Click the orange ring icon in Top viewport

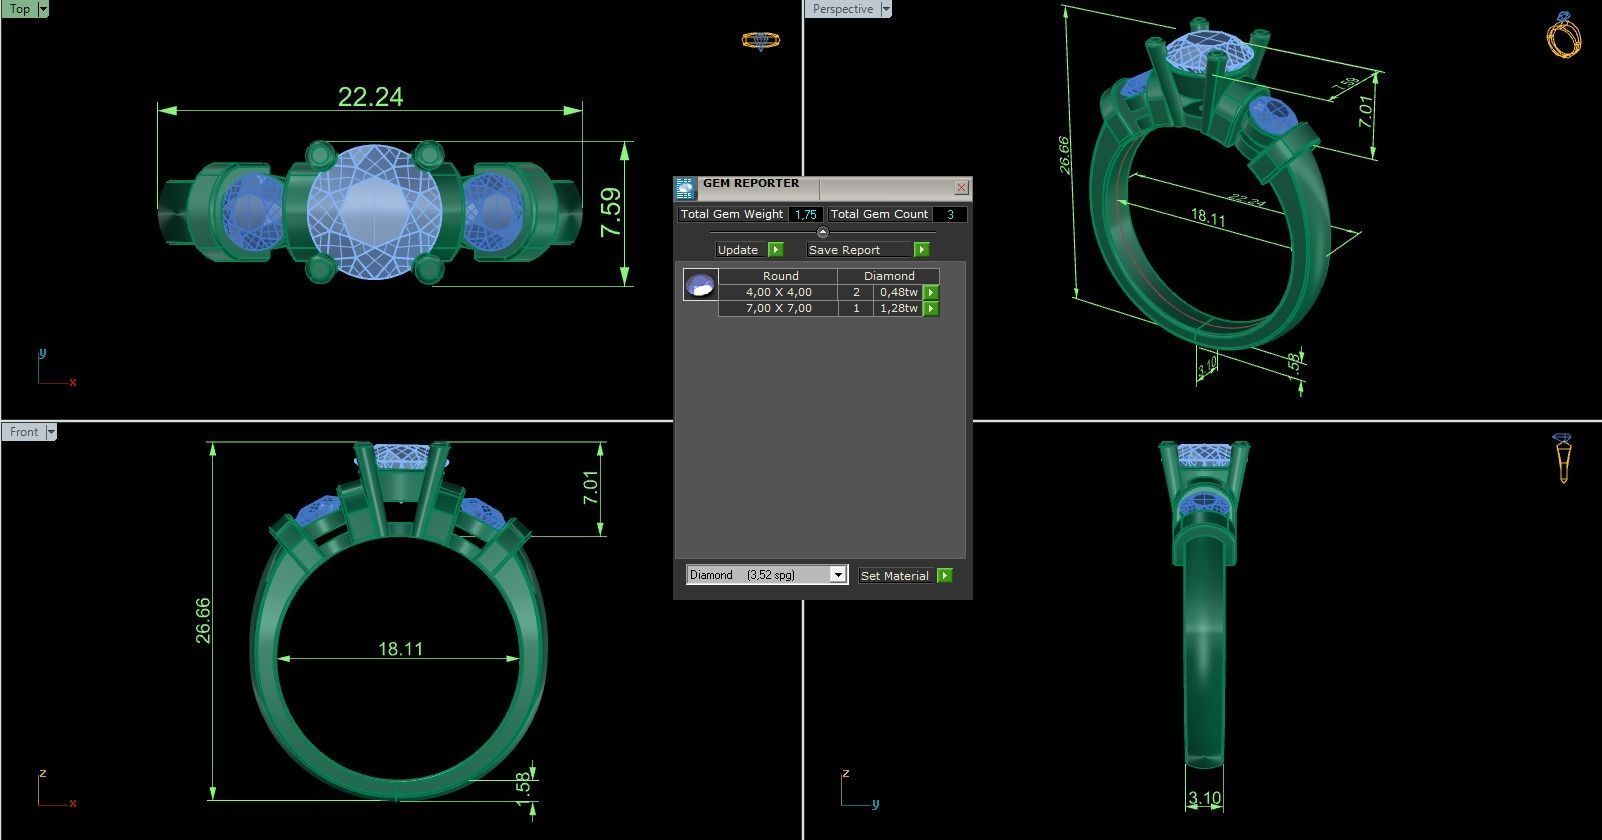click(760, 41)
